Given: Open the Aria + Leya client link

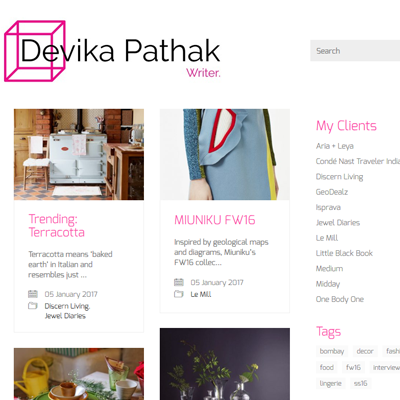Looking at the screenshot, I should pos(335,146).
